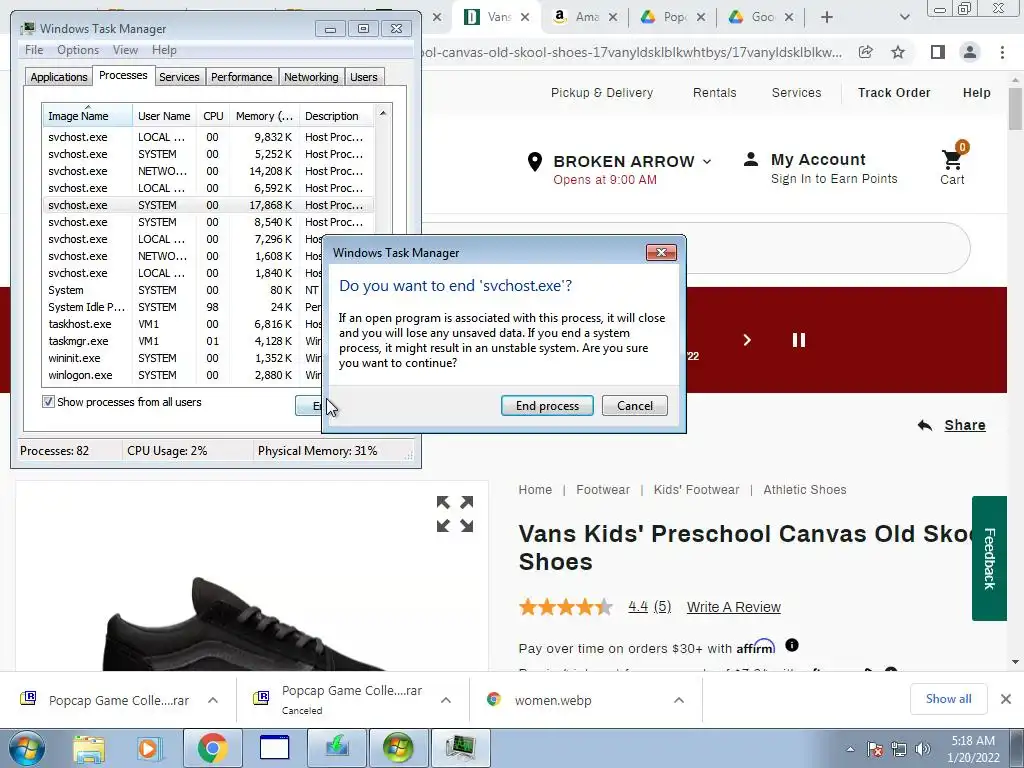Click the Share link with arrow
Viewport: 1024px width, 768px height.
point(952,425)
